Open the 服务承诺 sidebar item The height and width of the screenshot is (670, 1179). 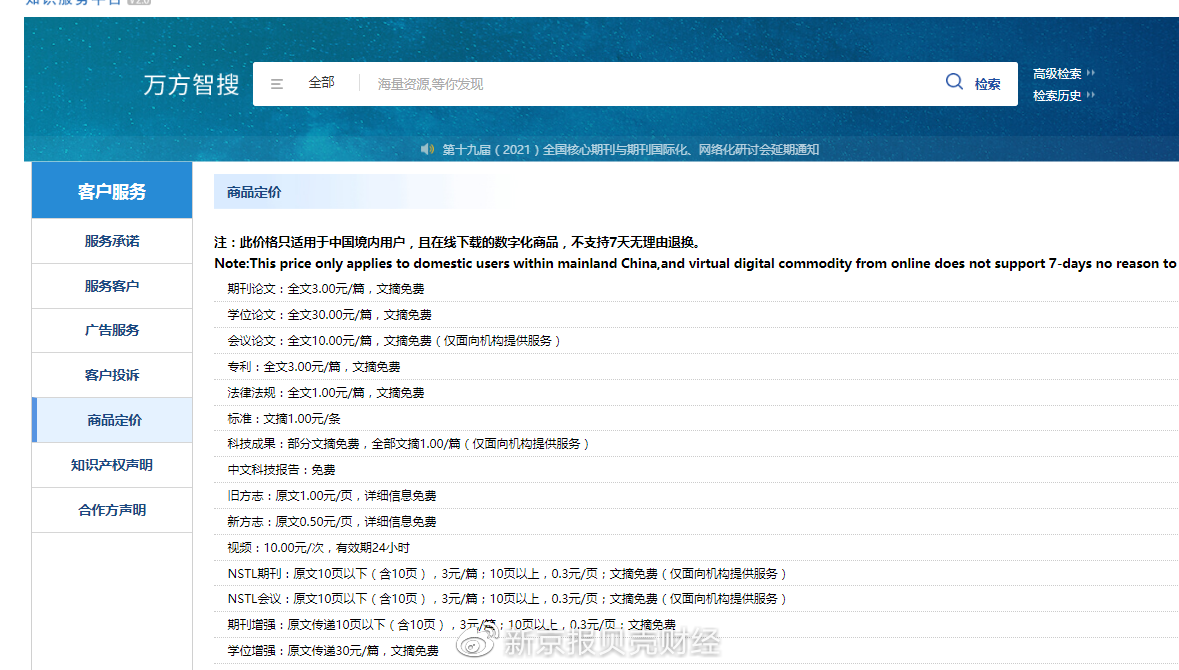(x=112, y=241)
